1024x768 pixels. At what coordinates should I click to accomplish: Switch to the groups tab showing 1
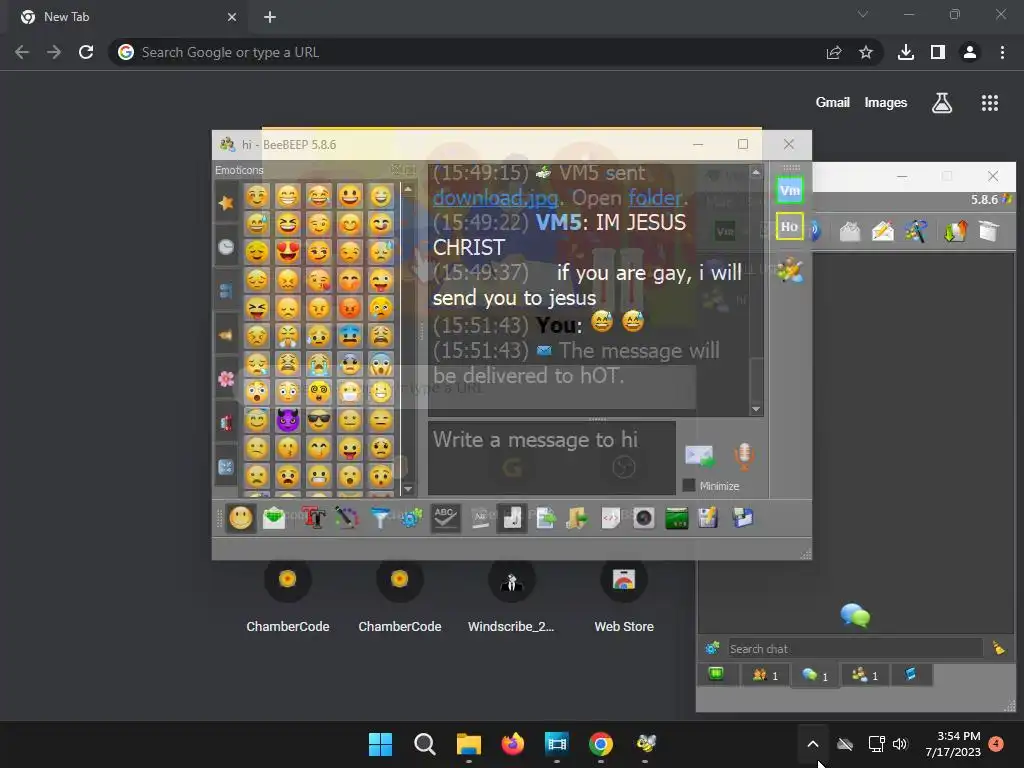[x=864, y=675]
